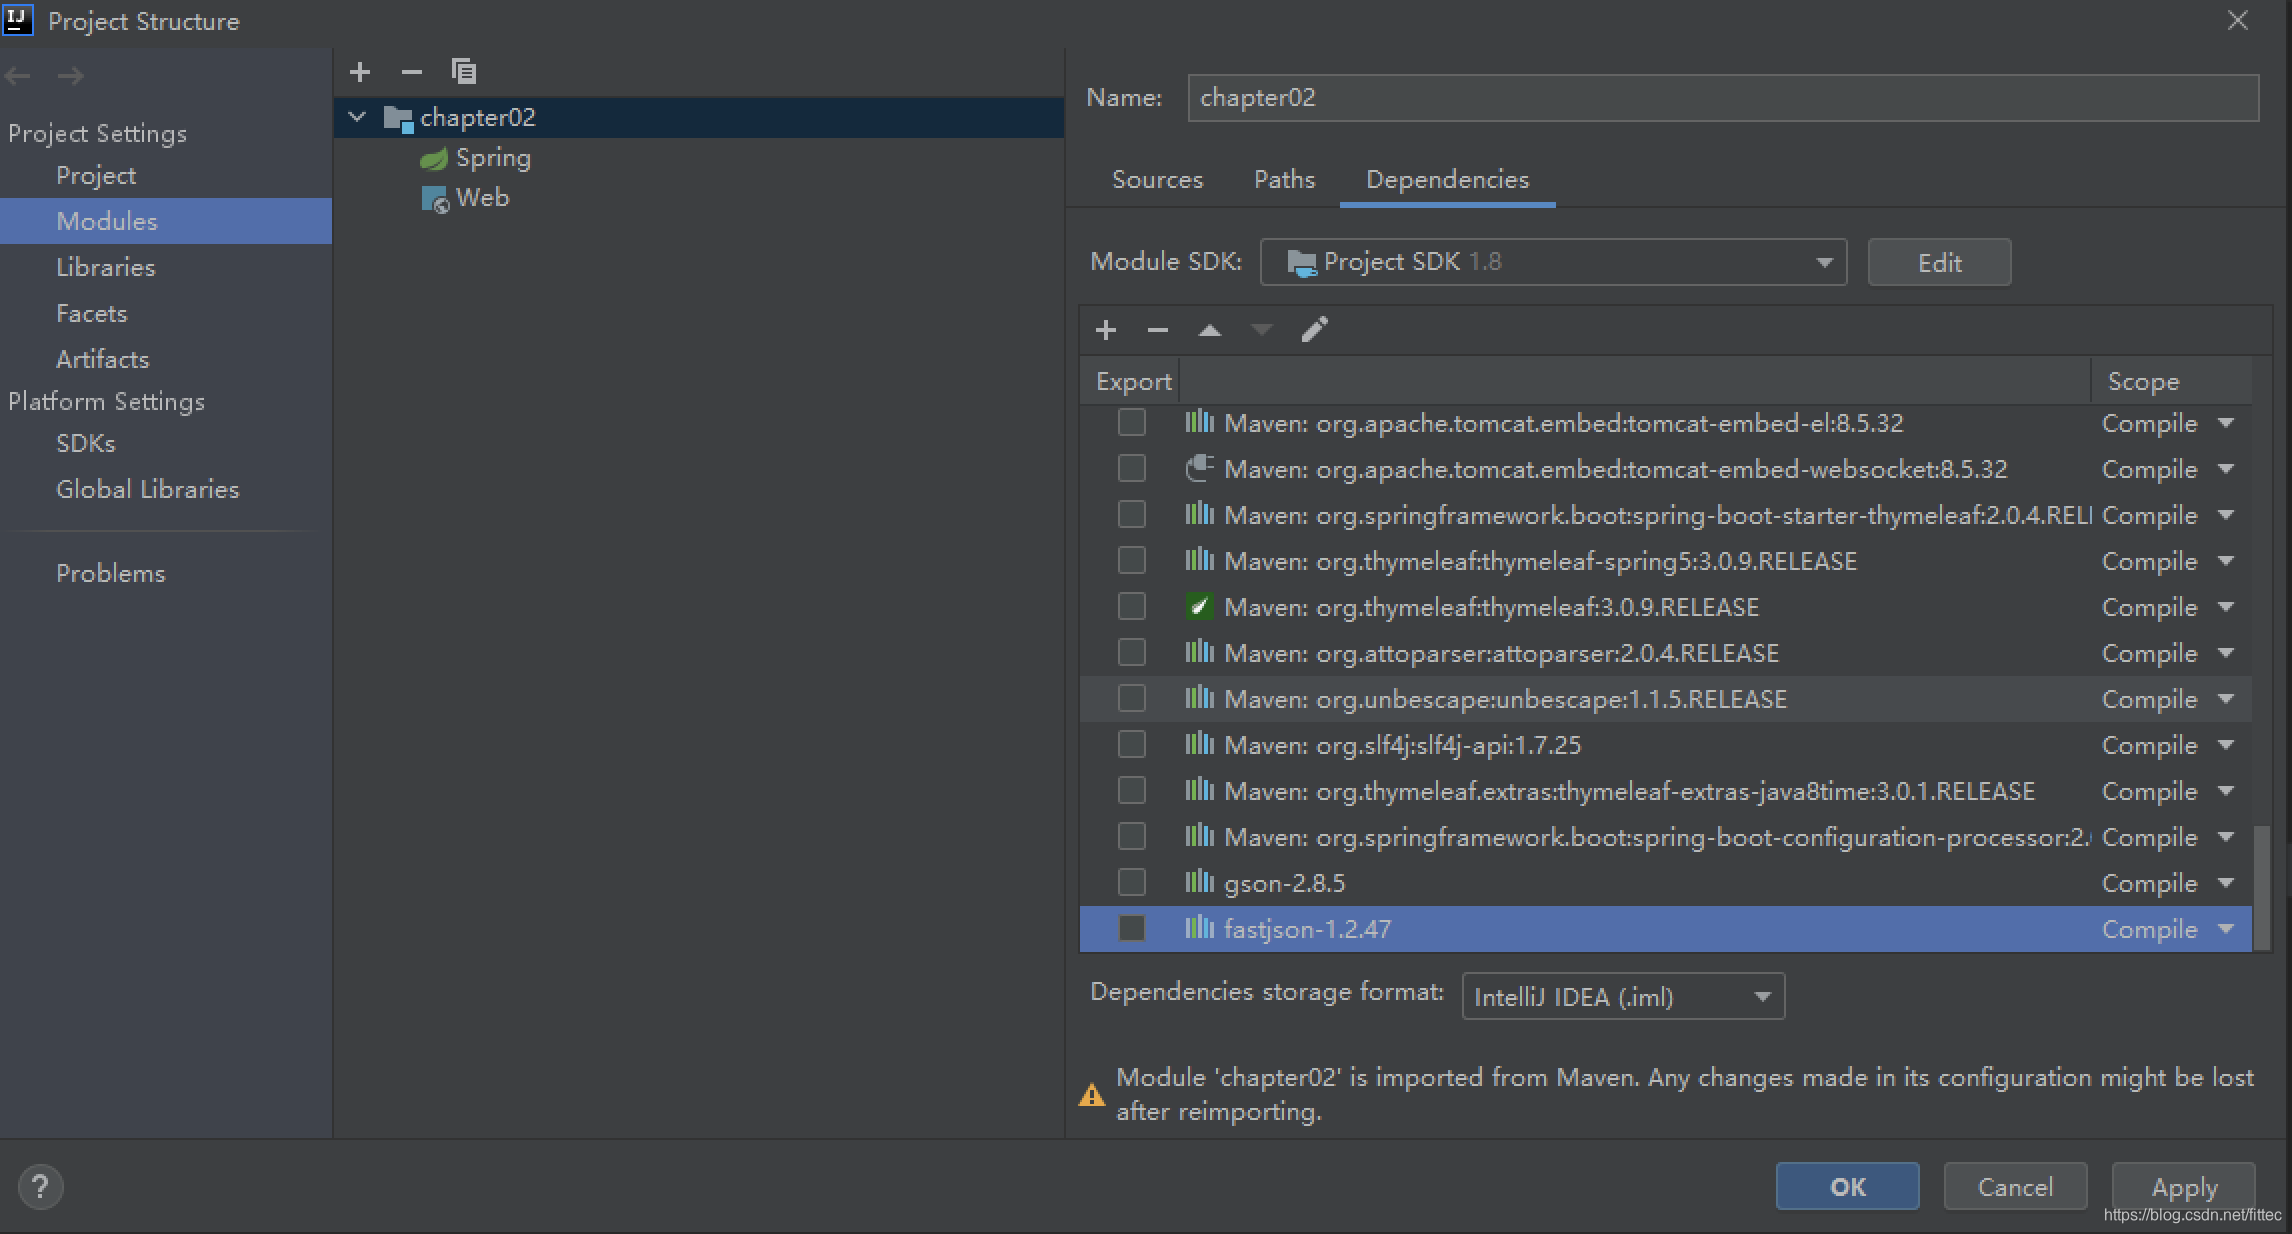Click the tomcat-embed-websocket library icon

1199,468
